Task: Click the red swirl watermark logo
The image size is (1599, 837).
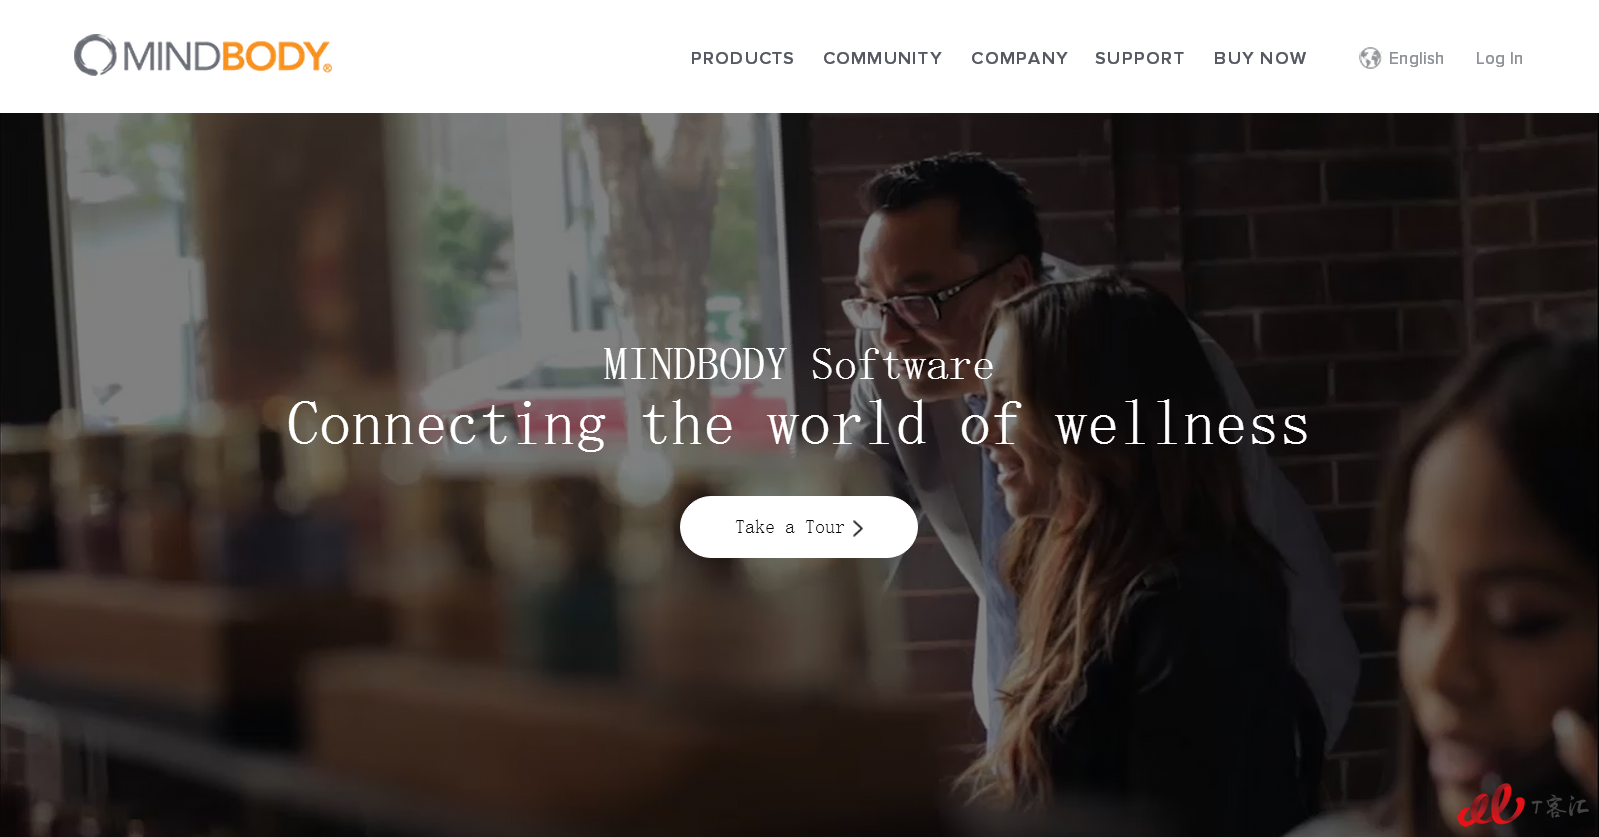Action: tap(1491, 805)
